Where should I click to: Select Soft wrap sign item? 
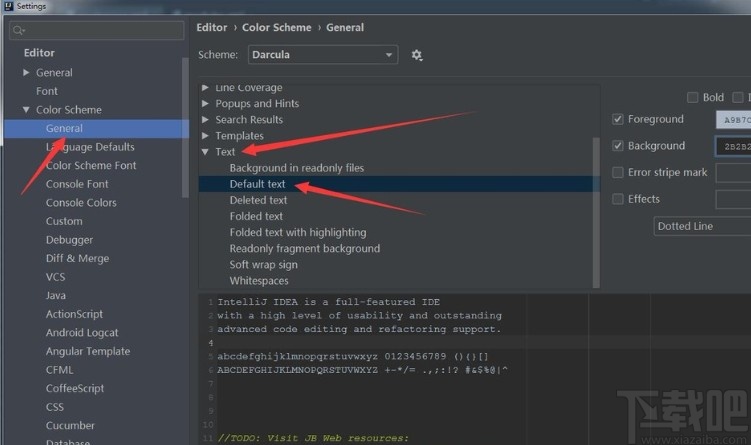point(263,265)
